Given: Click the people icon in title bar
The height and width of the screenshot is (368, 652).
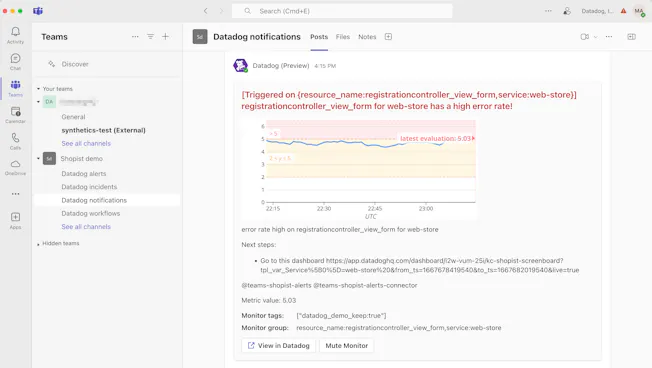Looking at the screenshot, I should tap(567, 11).
